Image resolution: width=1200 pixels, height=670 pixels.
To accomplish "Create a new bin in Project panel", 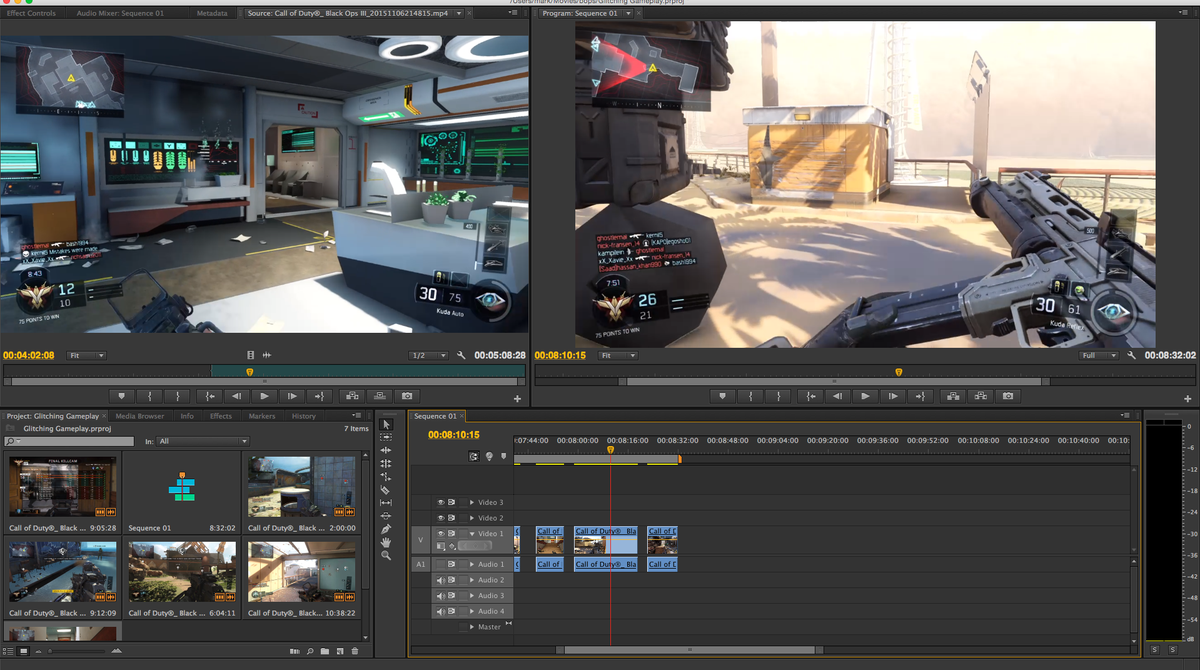I will click(325, 651).
